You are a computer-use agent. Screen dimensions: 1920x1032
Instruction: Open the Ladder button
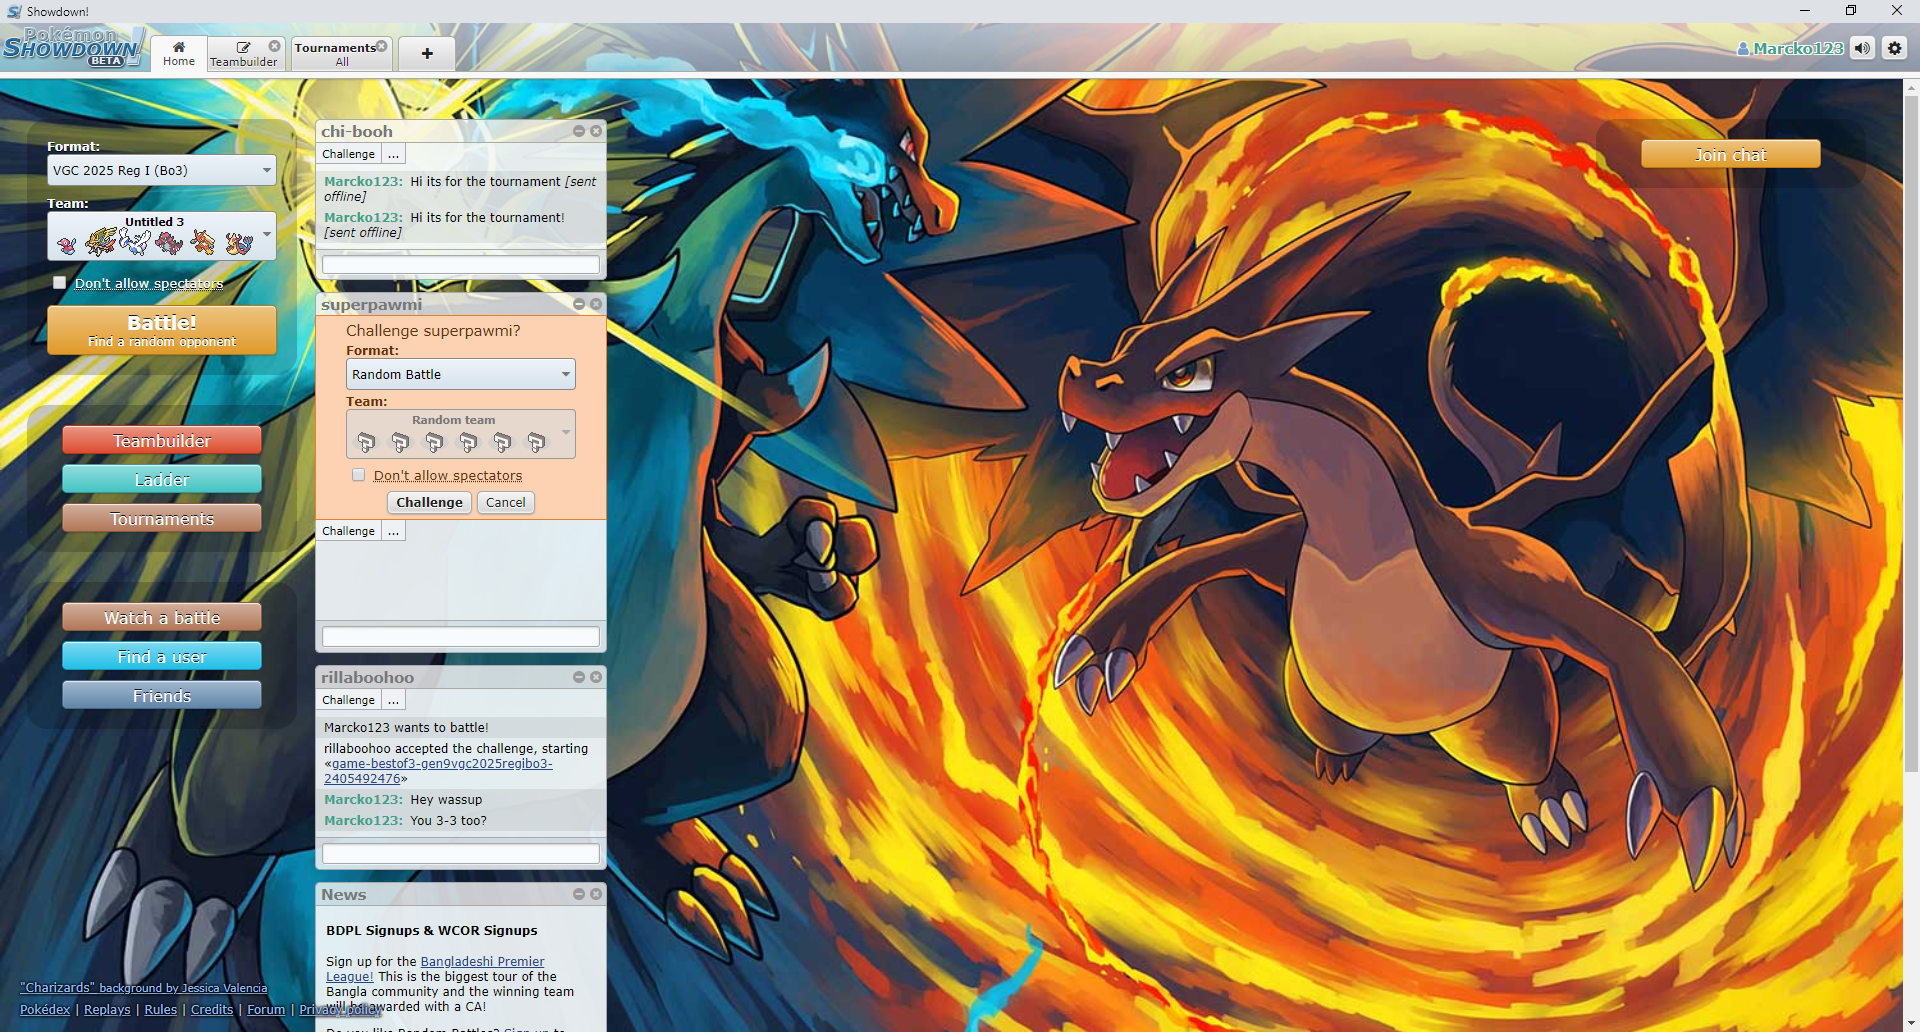point(162,480)
